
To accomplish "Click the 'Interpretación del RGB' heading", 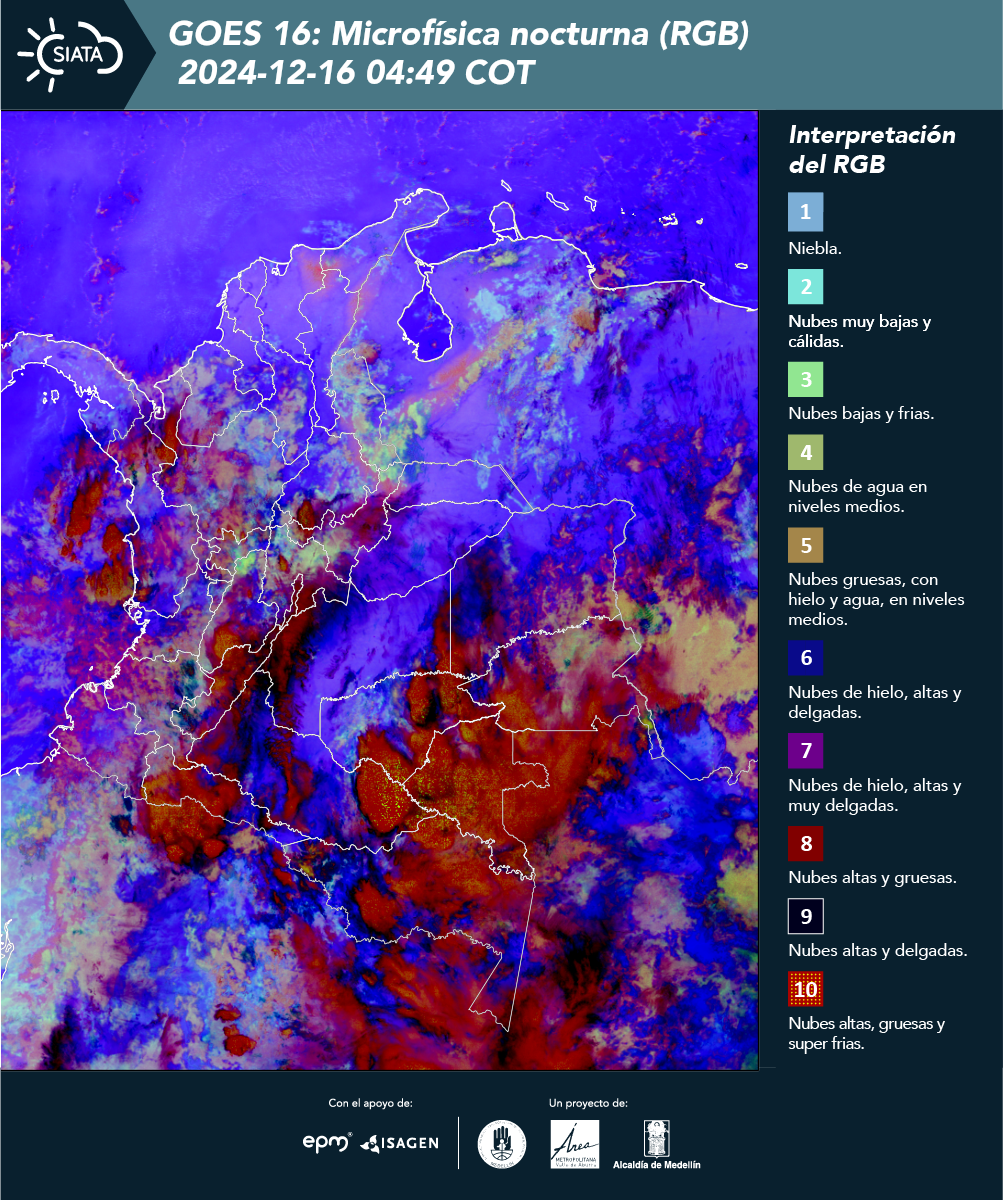I will tap(872, 150).
